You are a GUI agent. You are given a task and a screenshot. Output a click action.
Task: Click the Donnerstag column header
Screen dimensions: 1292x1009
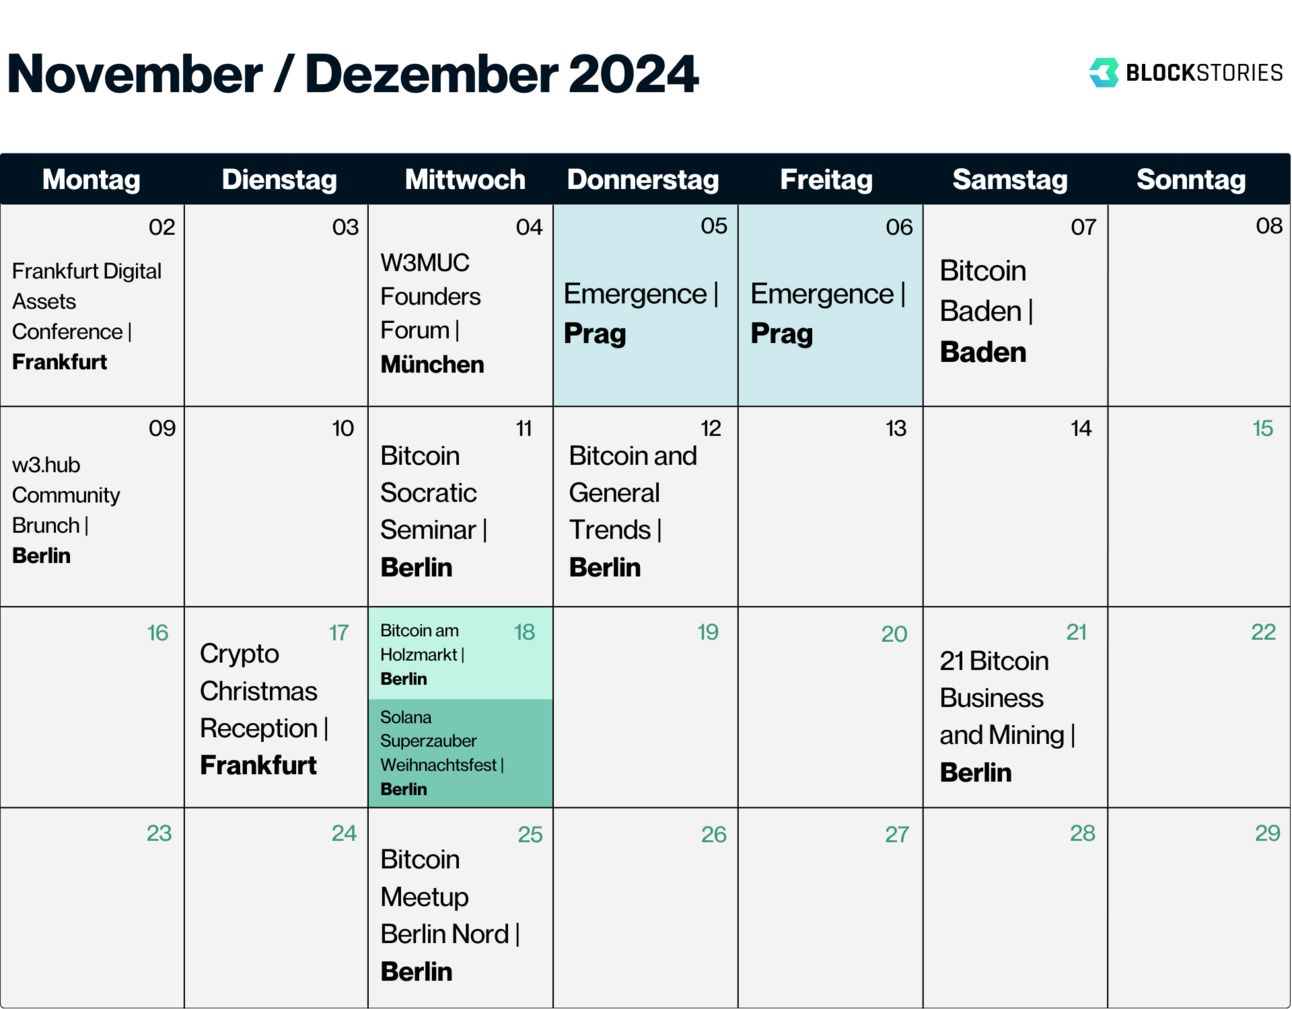coord(643,180)
